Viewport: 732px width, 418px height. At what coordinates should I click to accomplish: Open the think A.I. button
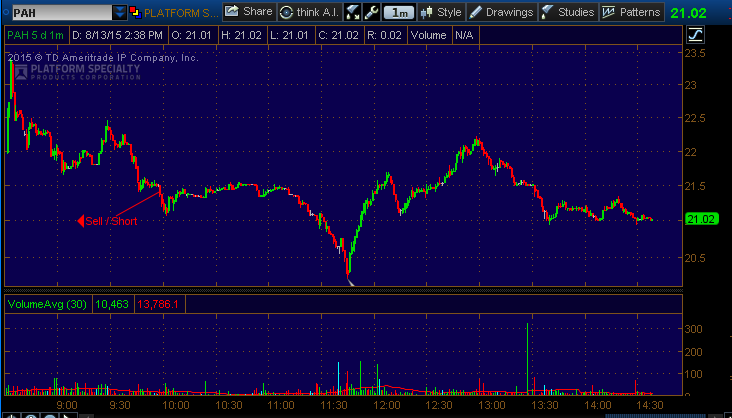(x=310, y=12)
